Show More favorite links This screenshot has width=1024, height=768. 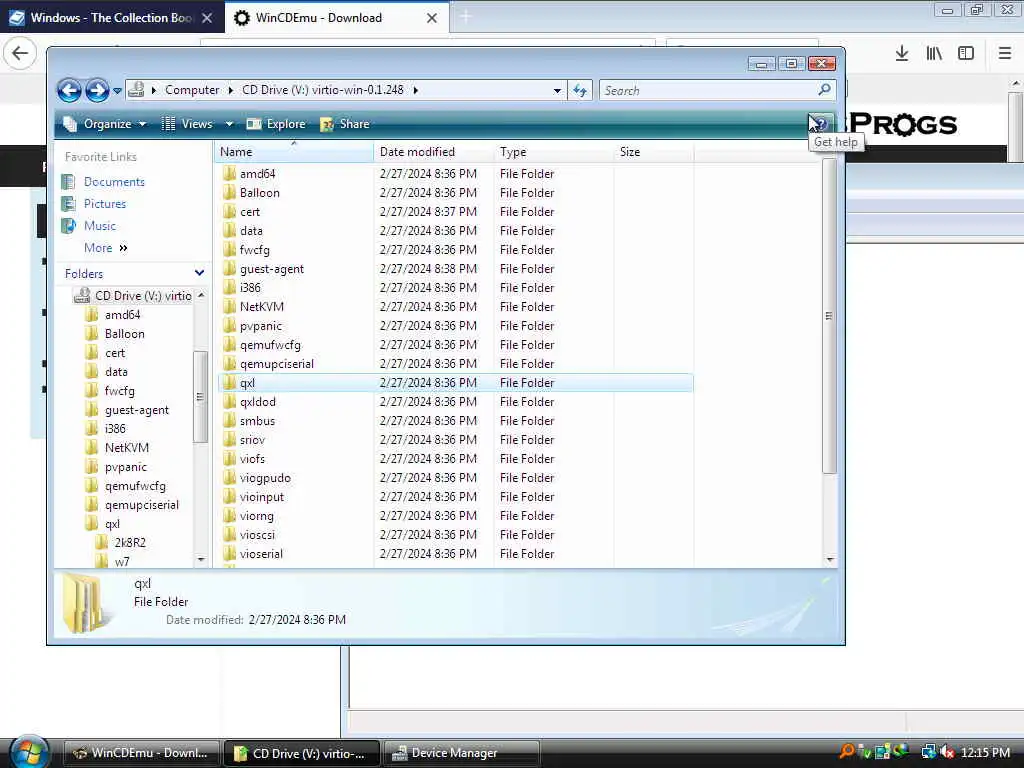point(105,248)
